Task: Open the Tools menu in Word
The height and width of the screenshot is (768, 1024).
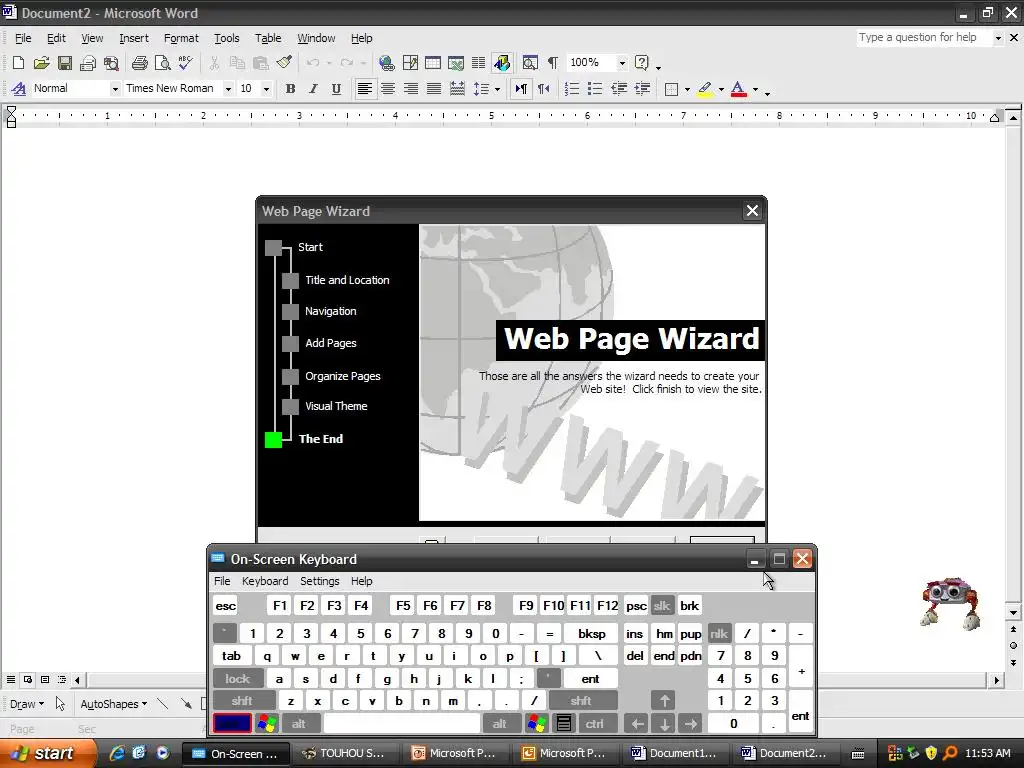Action: (x=227, y=39)
